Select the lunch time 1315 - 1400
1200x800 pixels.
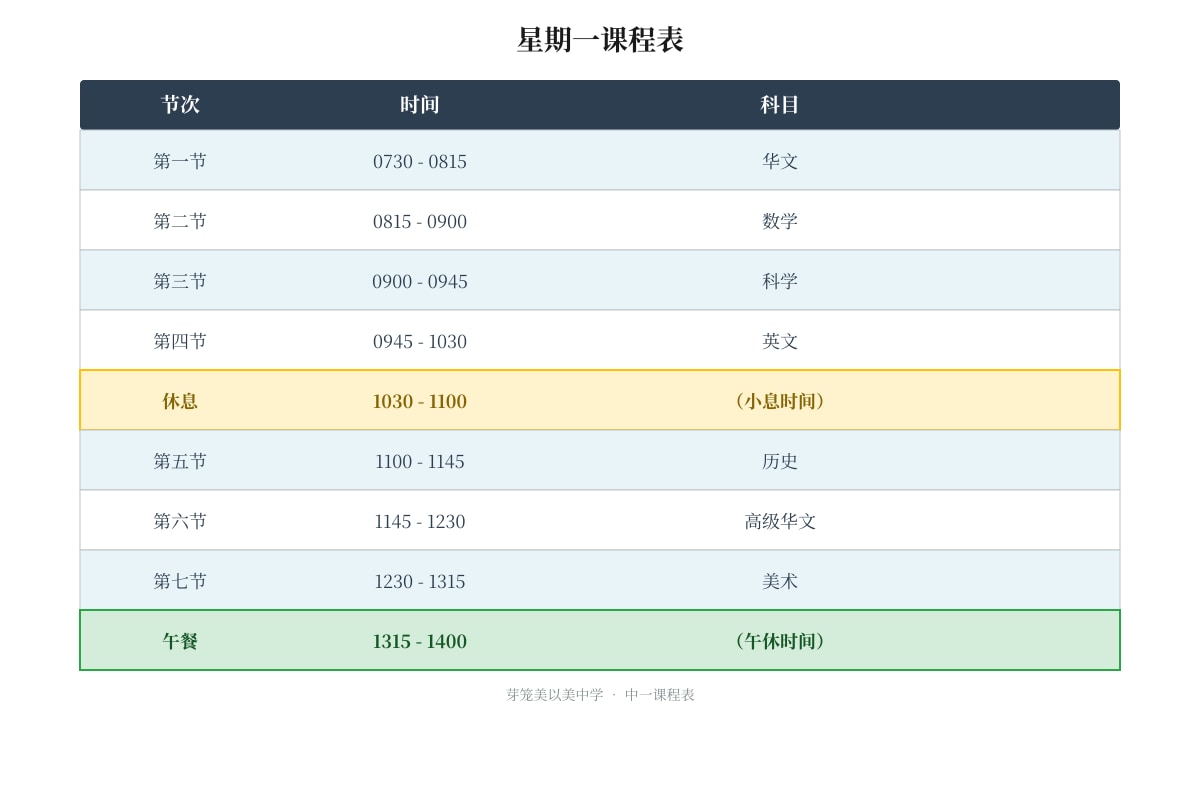pos(420,641)
